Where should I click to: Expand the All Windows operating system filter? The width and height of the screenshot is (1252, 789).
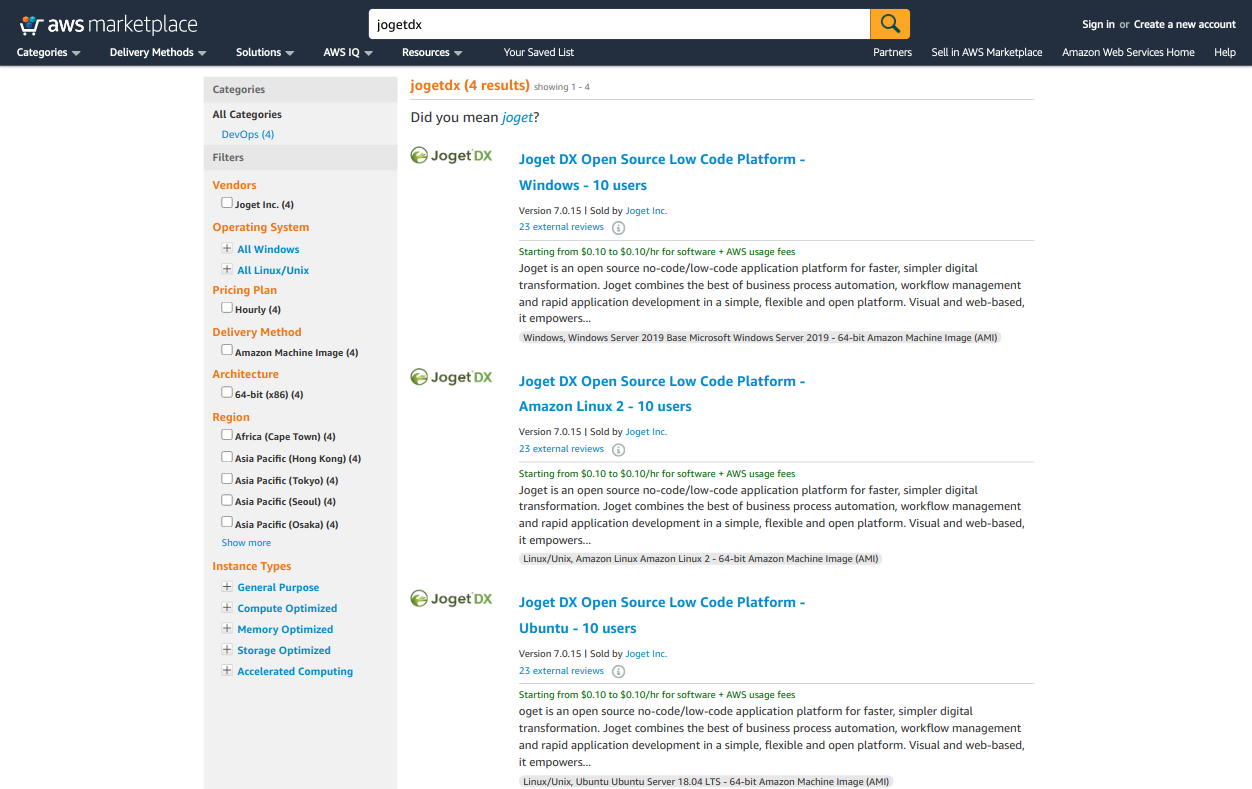(x=227, y=249)
